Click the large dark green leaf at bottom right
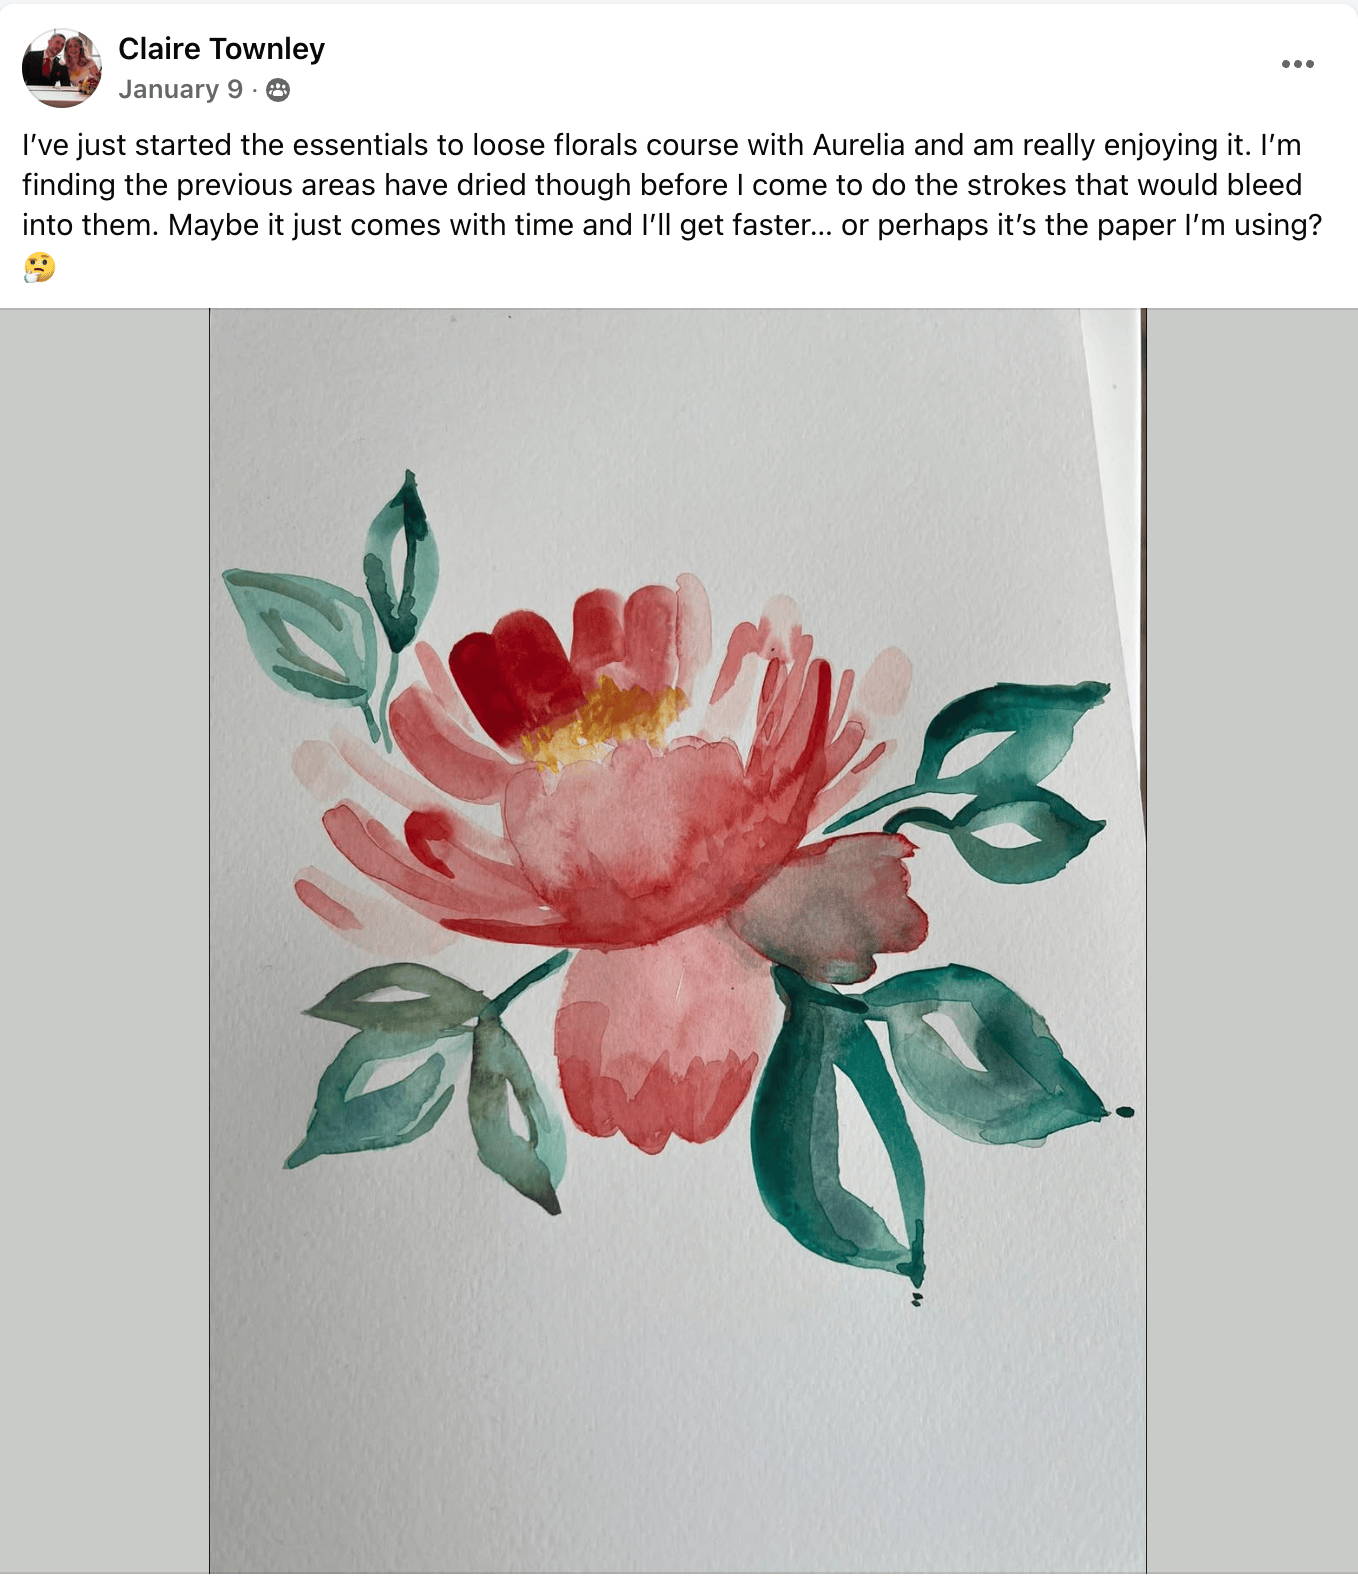This screenshot has height=1576, width=1358. [x=834, y=1130]
